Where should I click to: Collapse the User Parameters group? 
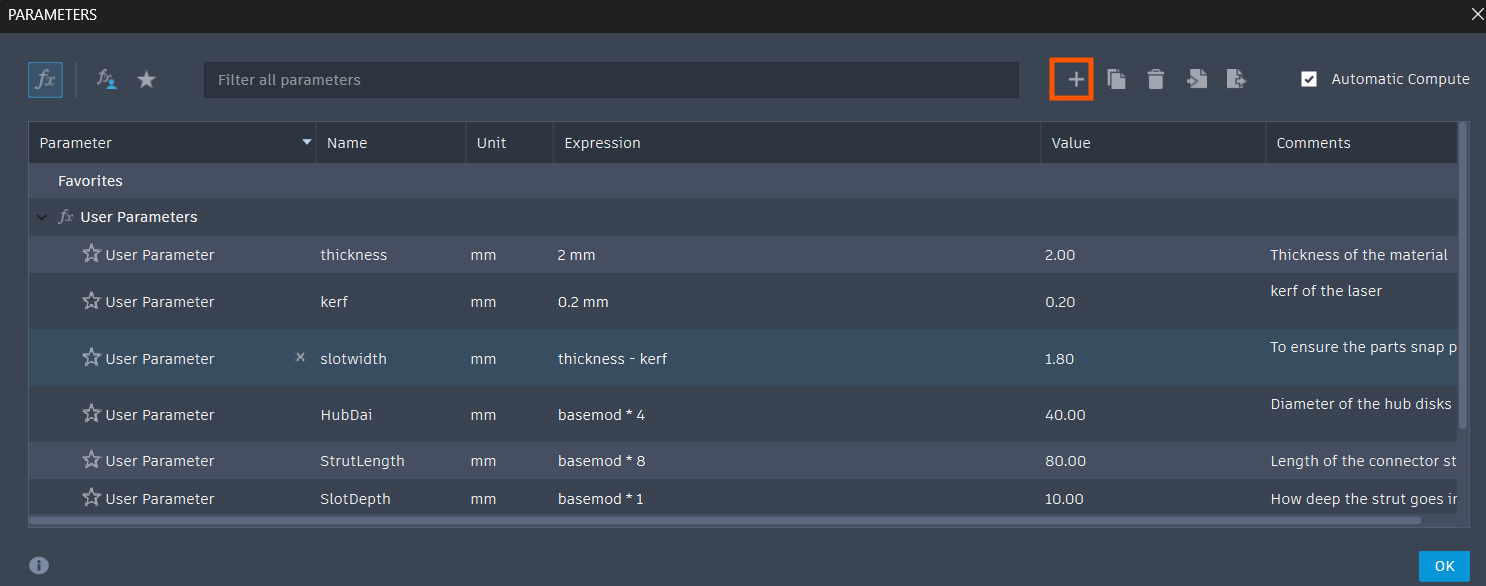pyautogui.click(x=41, y=217)
